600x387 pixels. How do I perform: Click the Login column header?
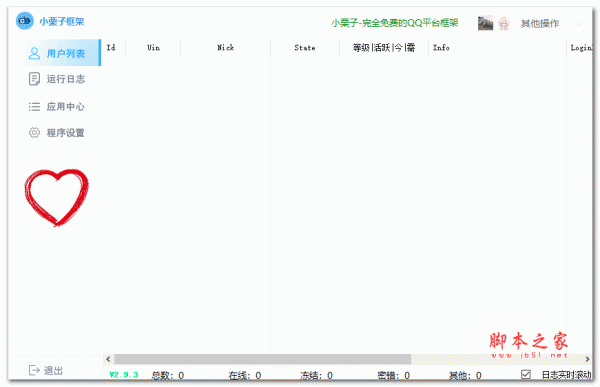(581, 47)
